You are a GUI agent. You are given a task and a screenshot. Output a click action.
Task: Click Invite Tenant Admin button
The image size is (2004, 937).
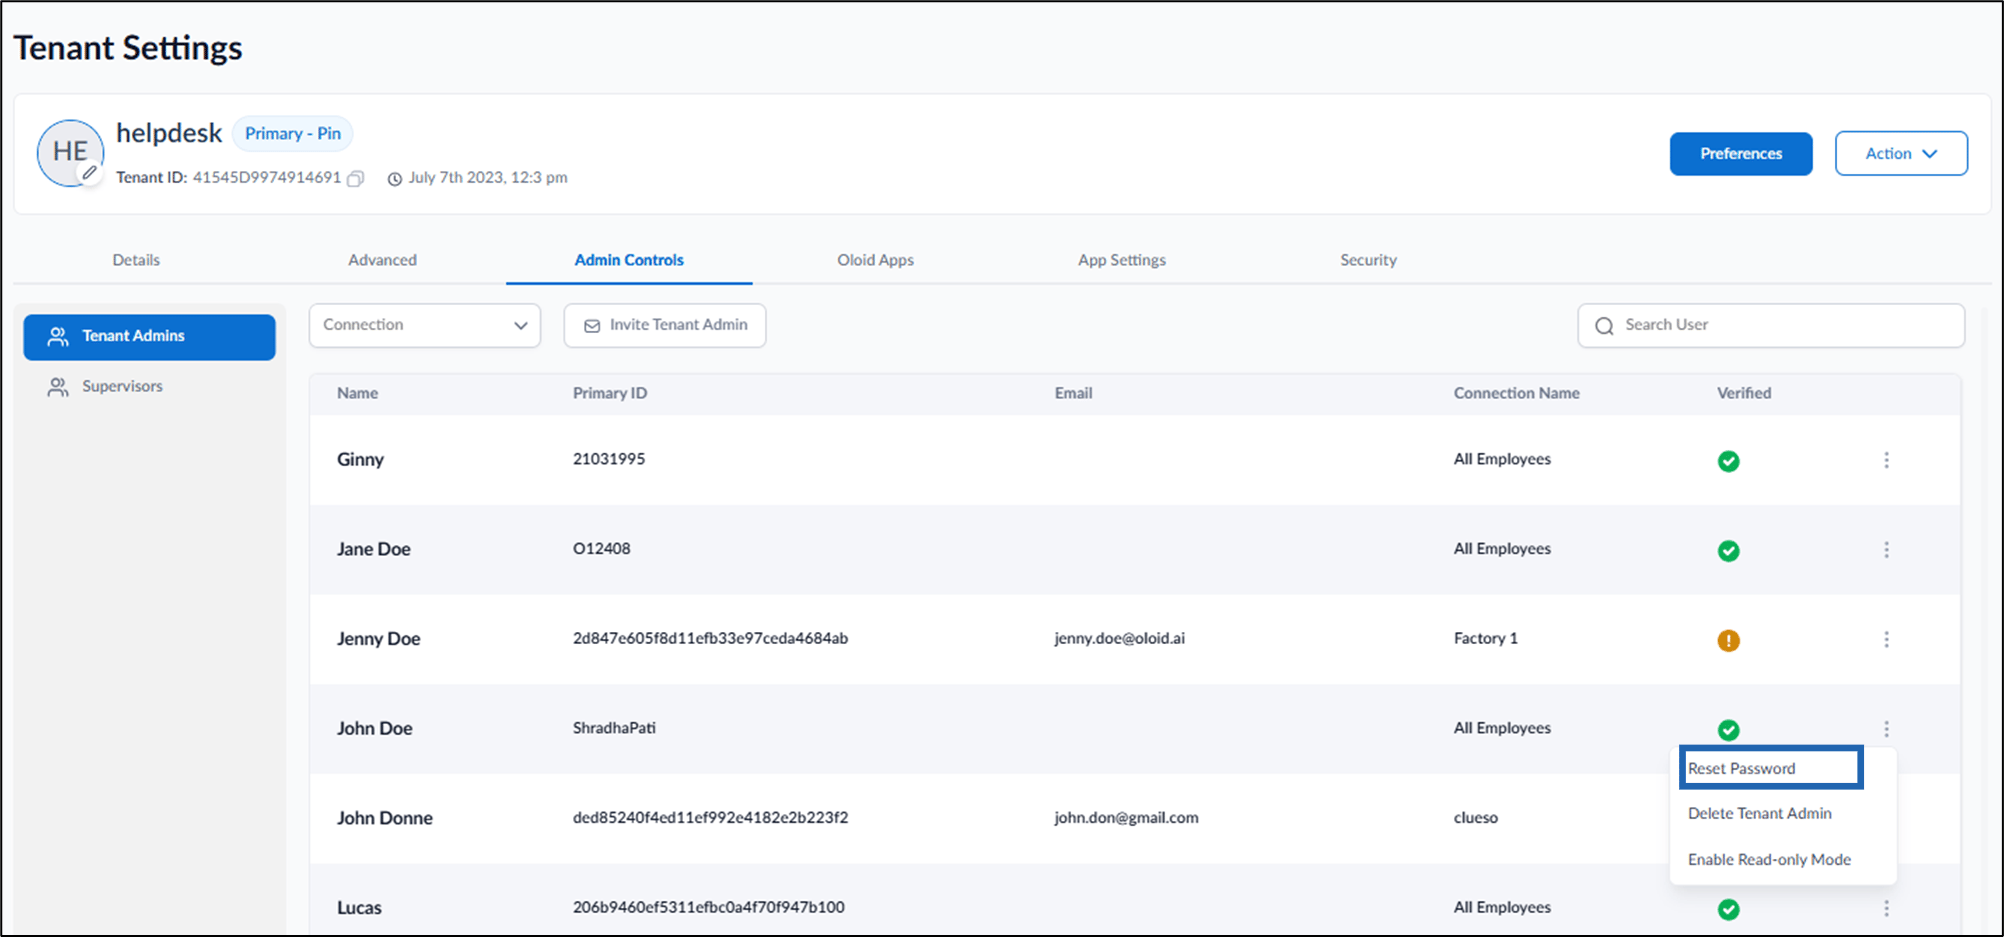tap(665, 326)
